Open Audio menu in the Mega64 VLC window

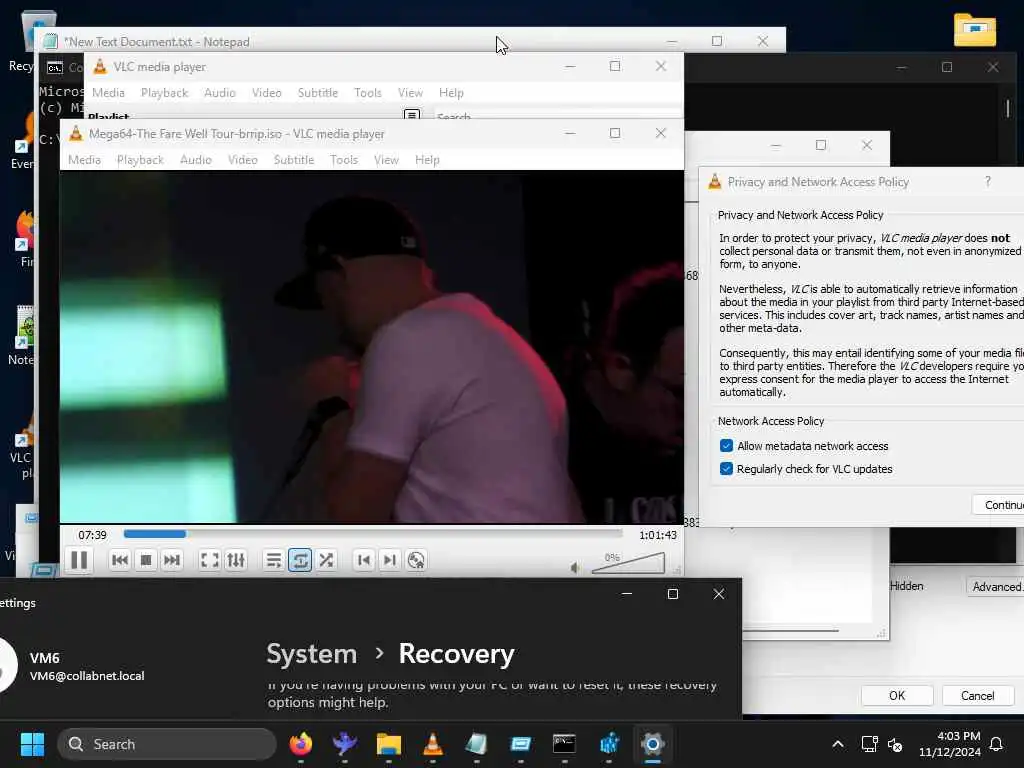click(196, 160)
